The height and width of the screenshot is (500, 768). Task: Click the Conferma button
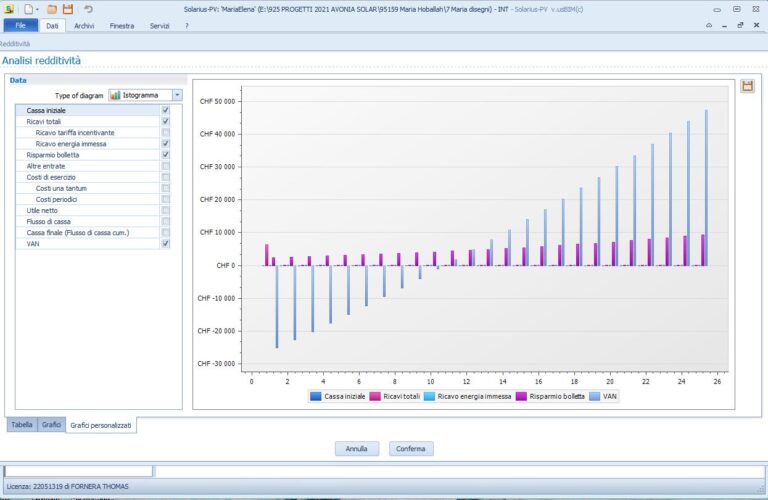[x=410, y=449]
